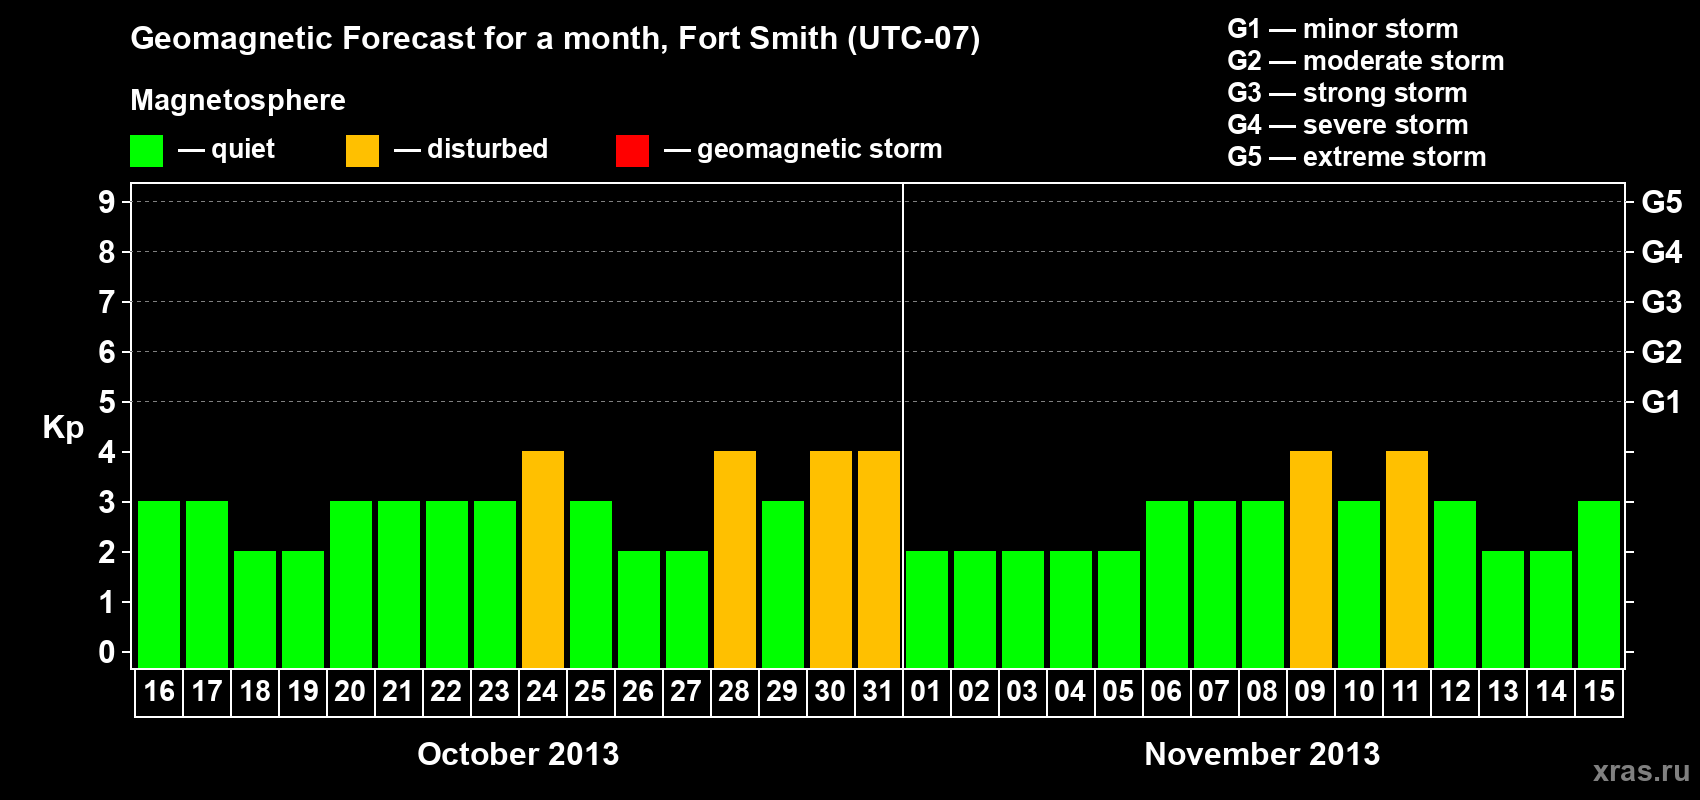Click the Magnetosphere heading
Image resolution: width=1700 pixels, height=800 pixels.
click(x=238, y=100)
